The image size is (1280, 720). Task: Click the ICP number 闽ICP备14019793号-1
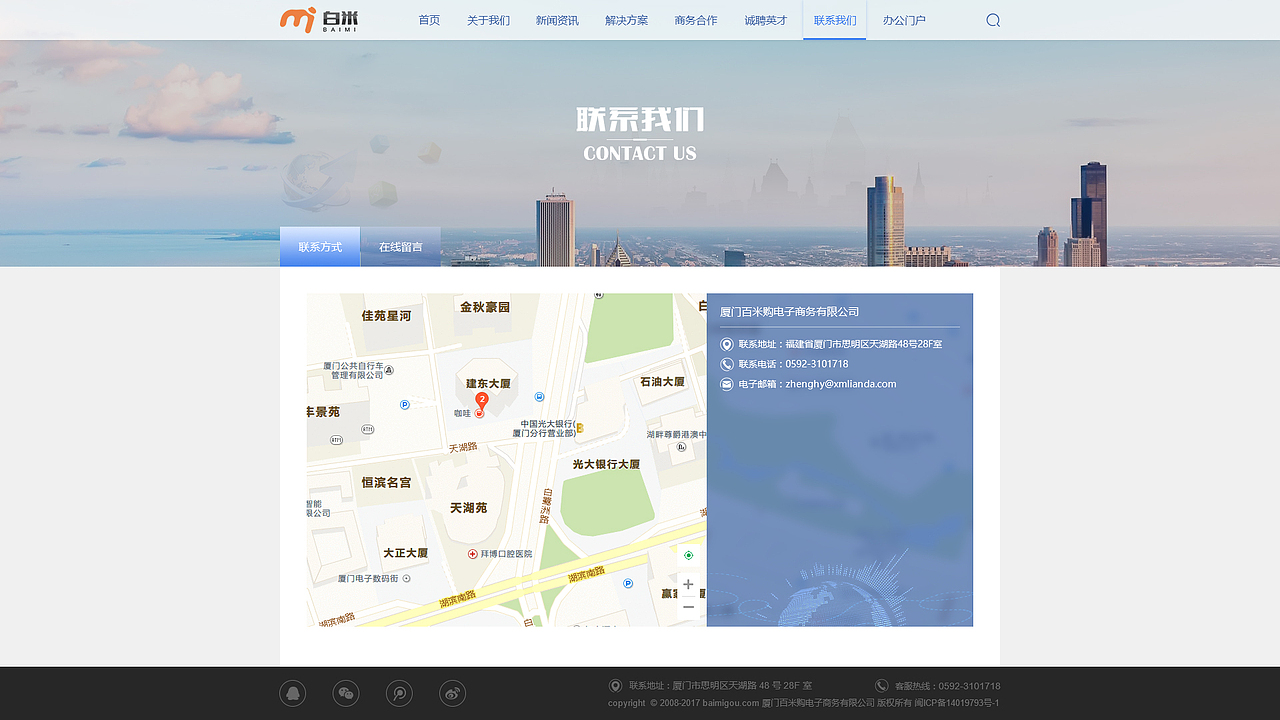[957, 703]
